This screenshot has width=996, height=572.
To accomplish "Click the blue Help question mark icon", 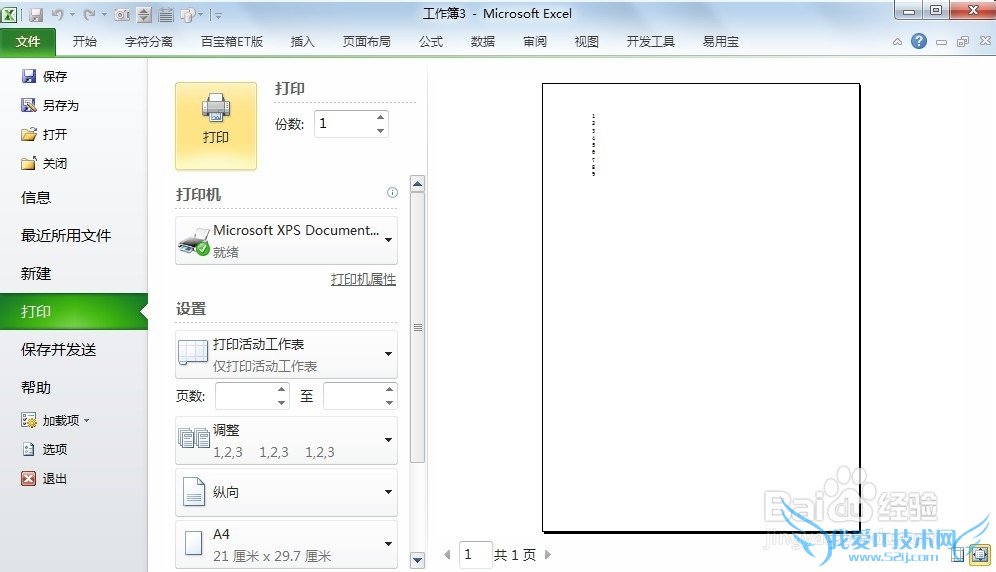I will coord(919,41).
